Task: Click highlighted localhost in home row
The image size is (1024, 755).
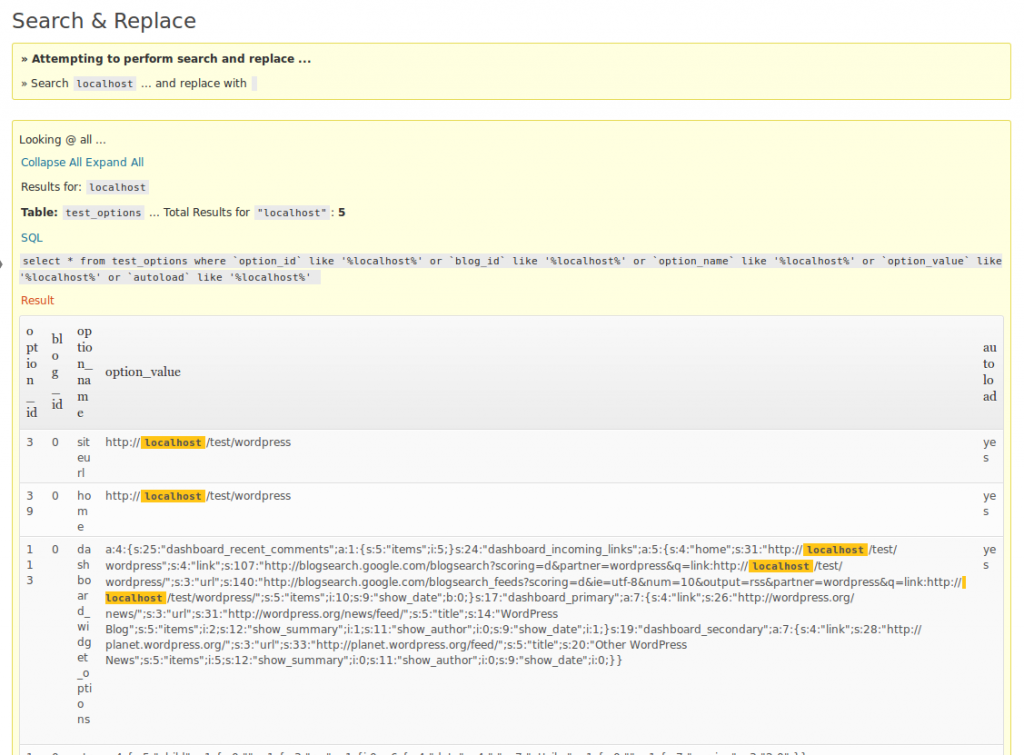Action: click(x=173, y=496)
